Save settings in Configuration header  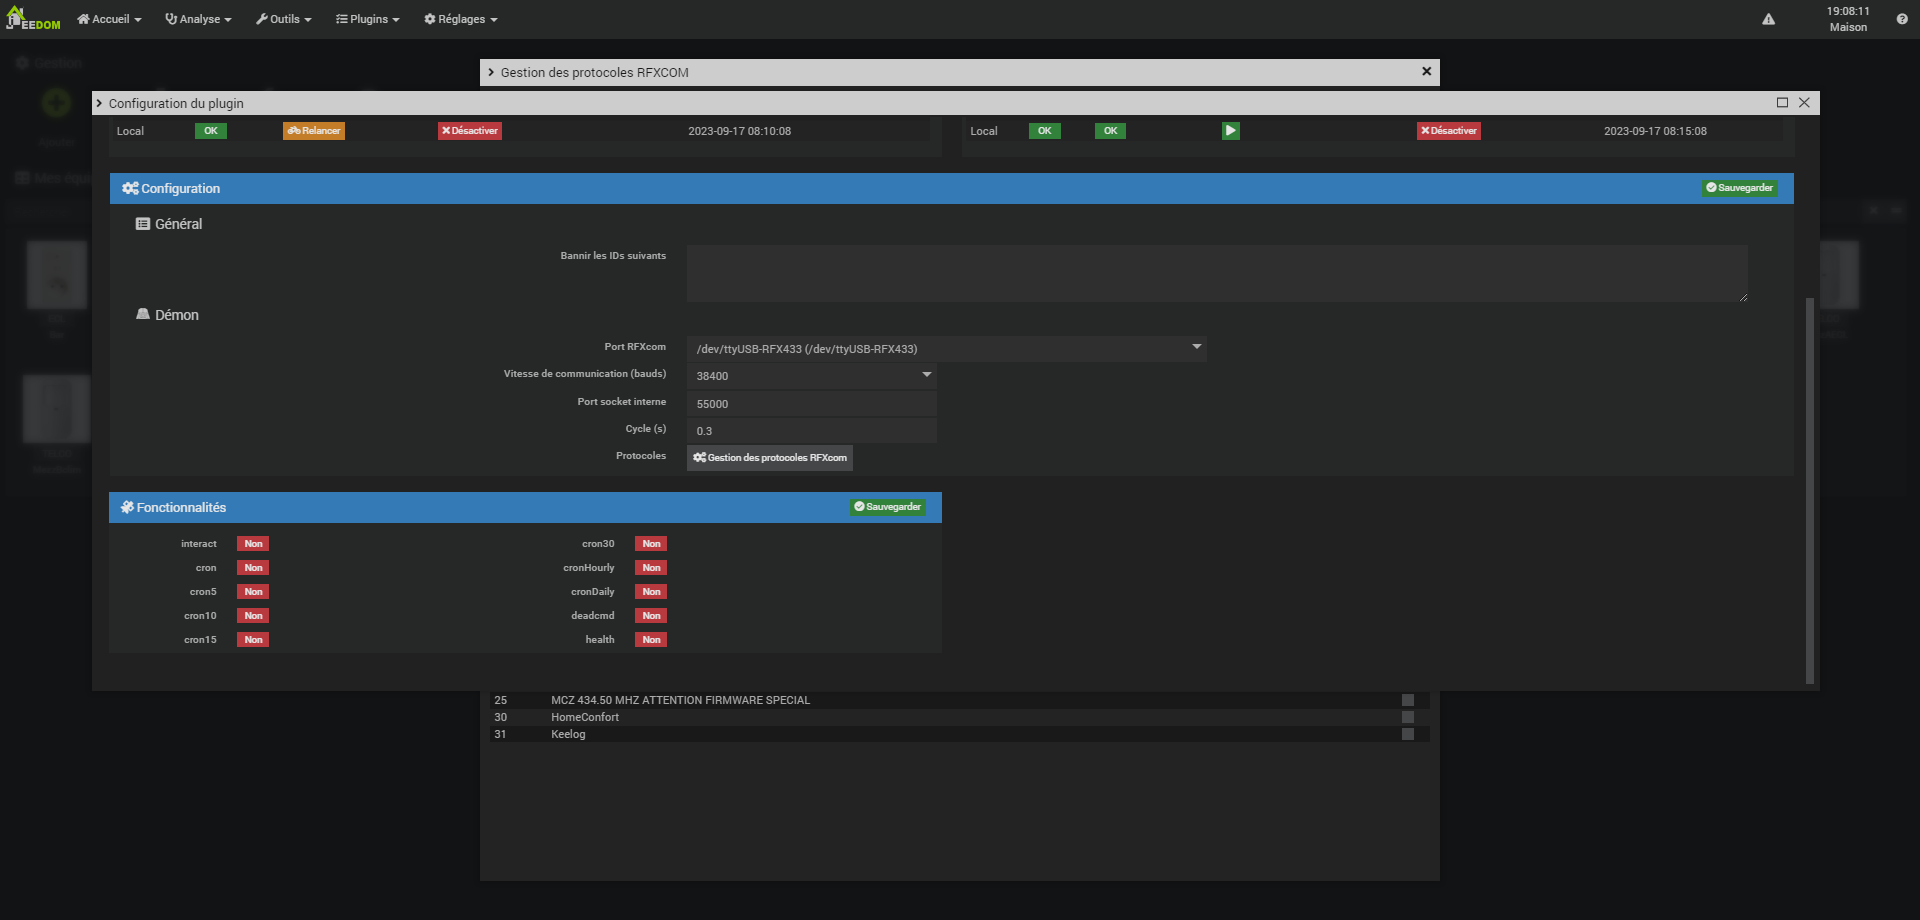[1739, 188]
